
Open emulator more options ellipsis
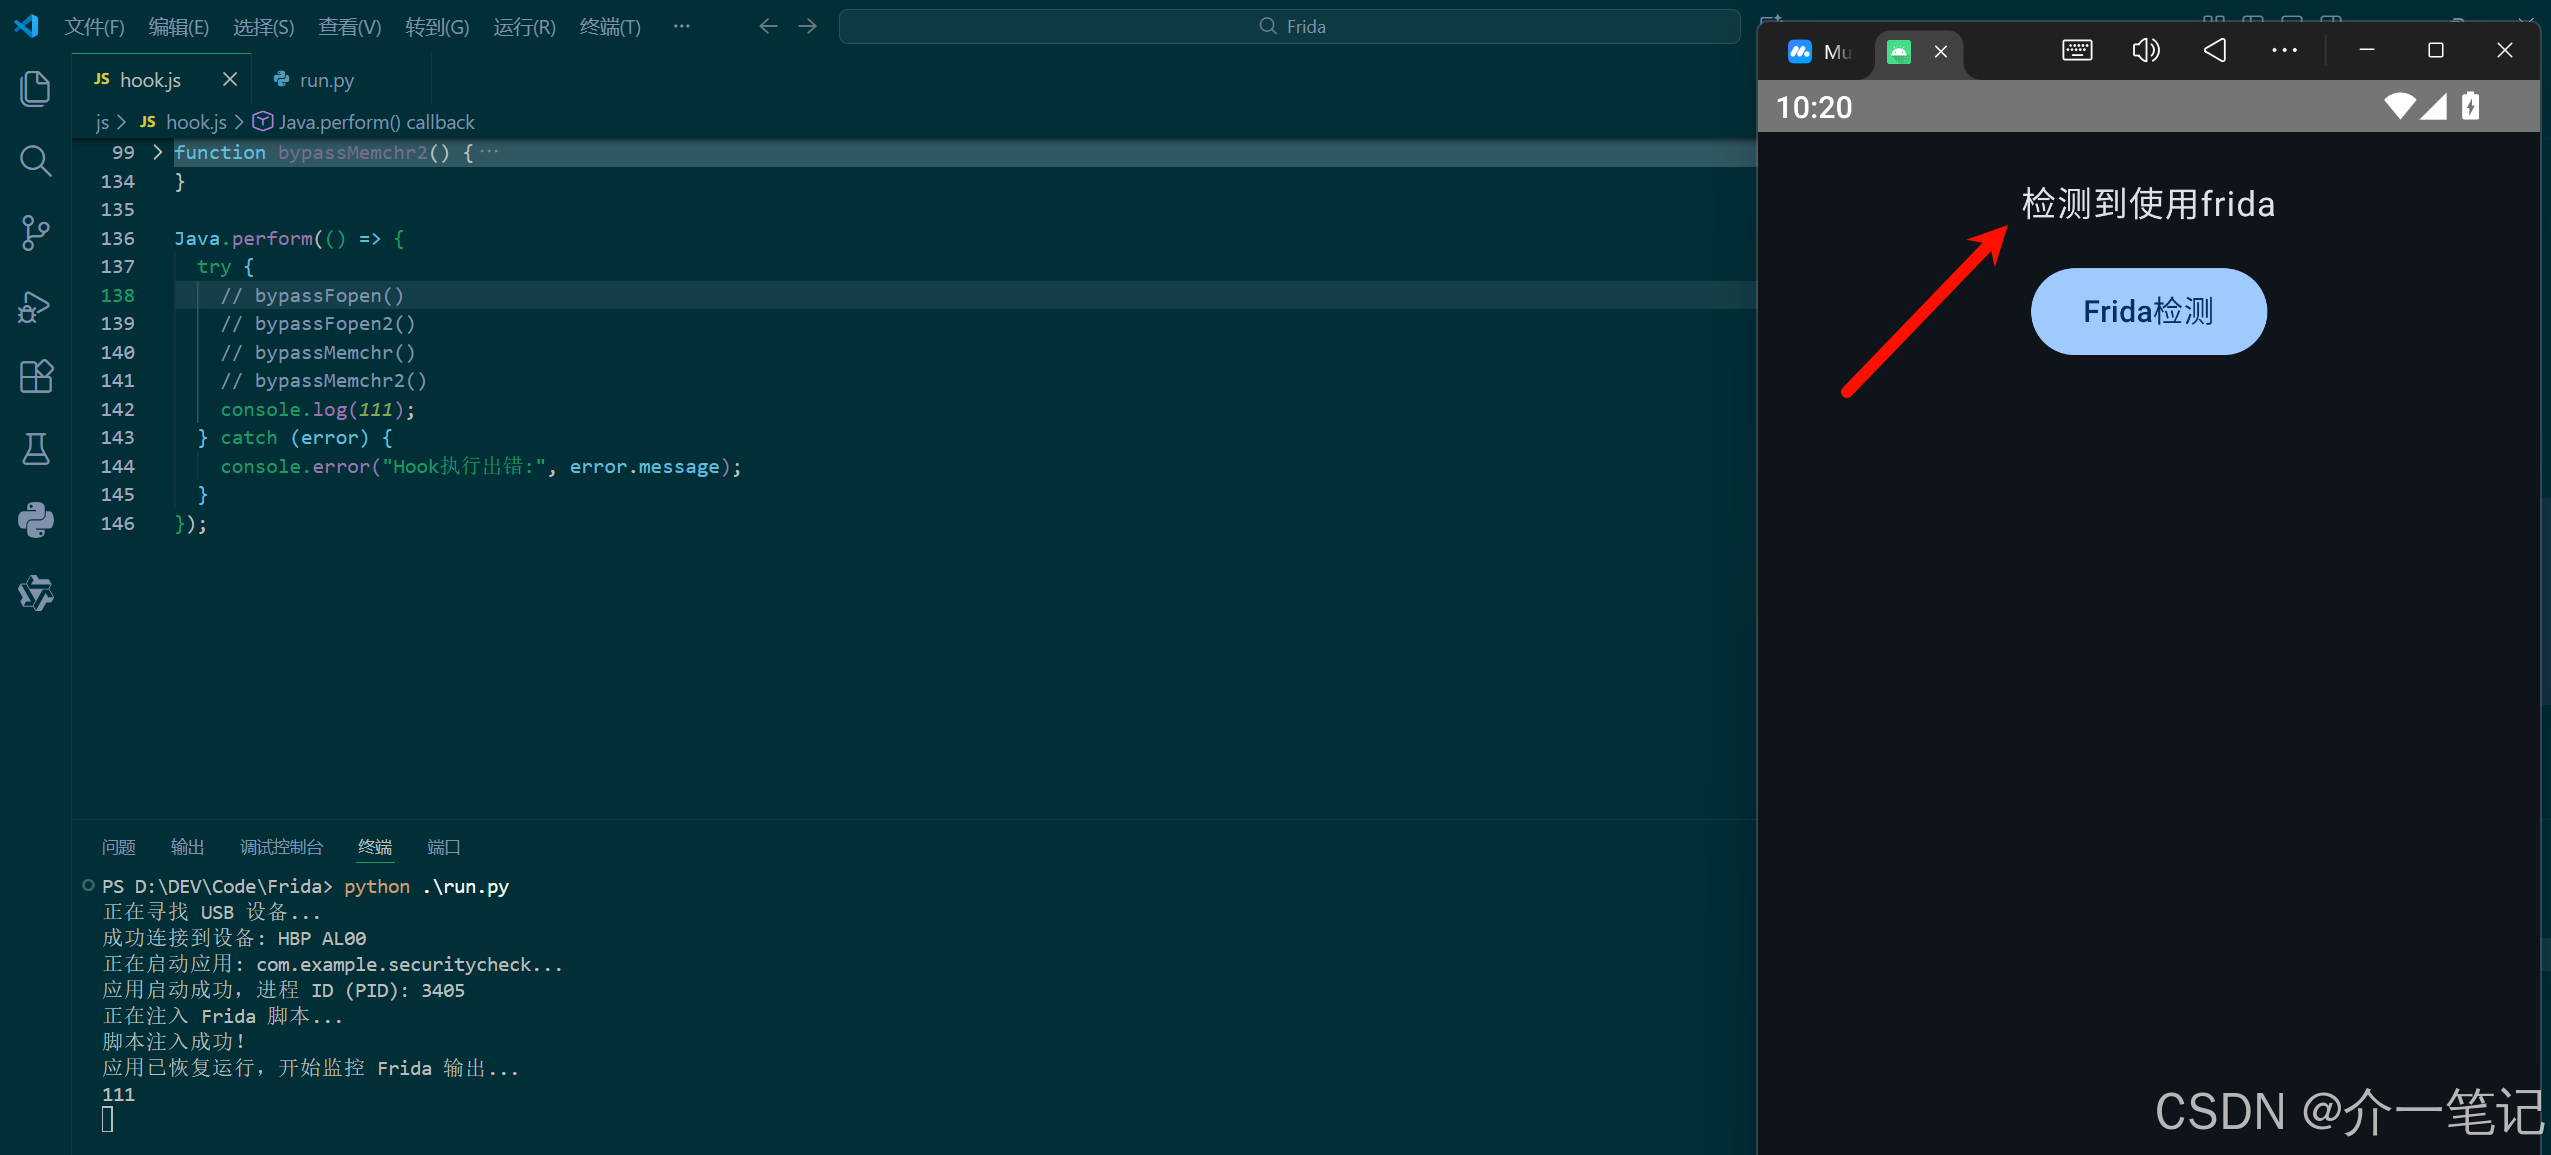tap(2284, 50)
